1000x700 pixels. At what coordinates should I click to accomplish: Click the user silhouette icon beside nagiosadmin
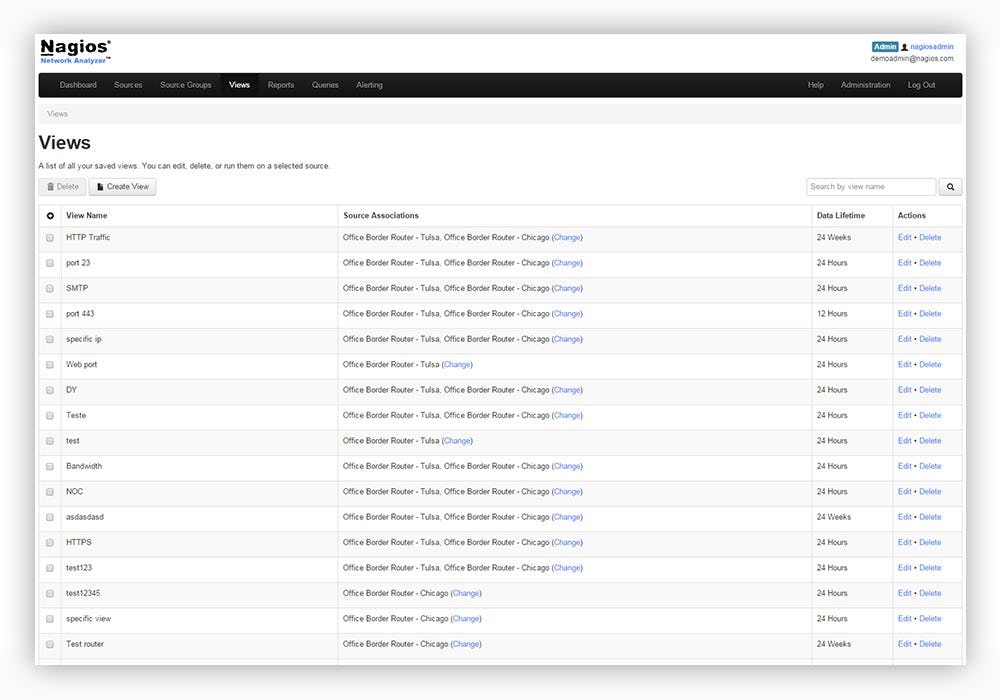tap(903, 46)
